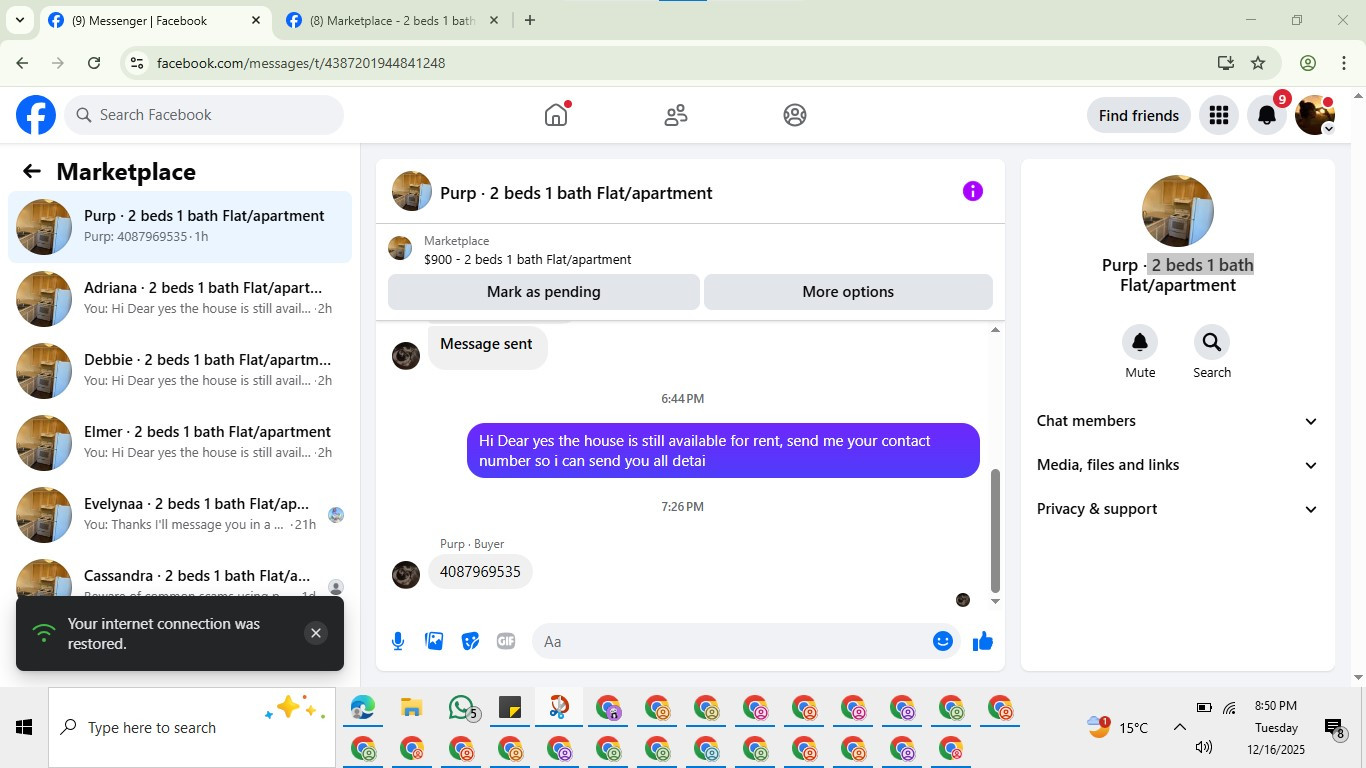Screen dimensions: 1366x768
Task: Open the install app icon in address bar
Action: pos(1225,63)
